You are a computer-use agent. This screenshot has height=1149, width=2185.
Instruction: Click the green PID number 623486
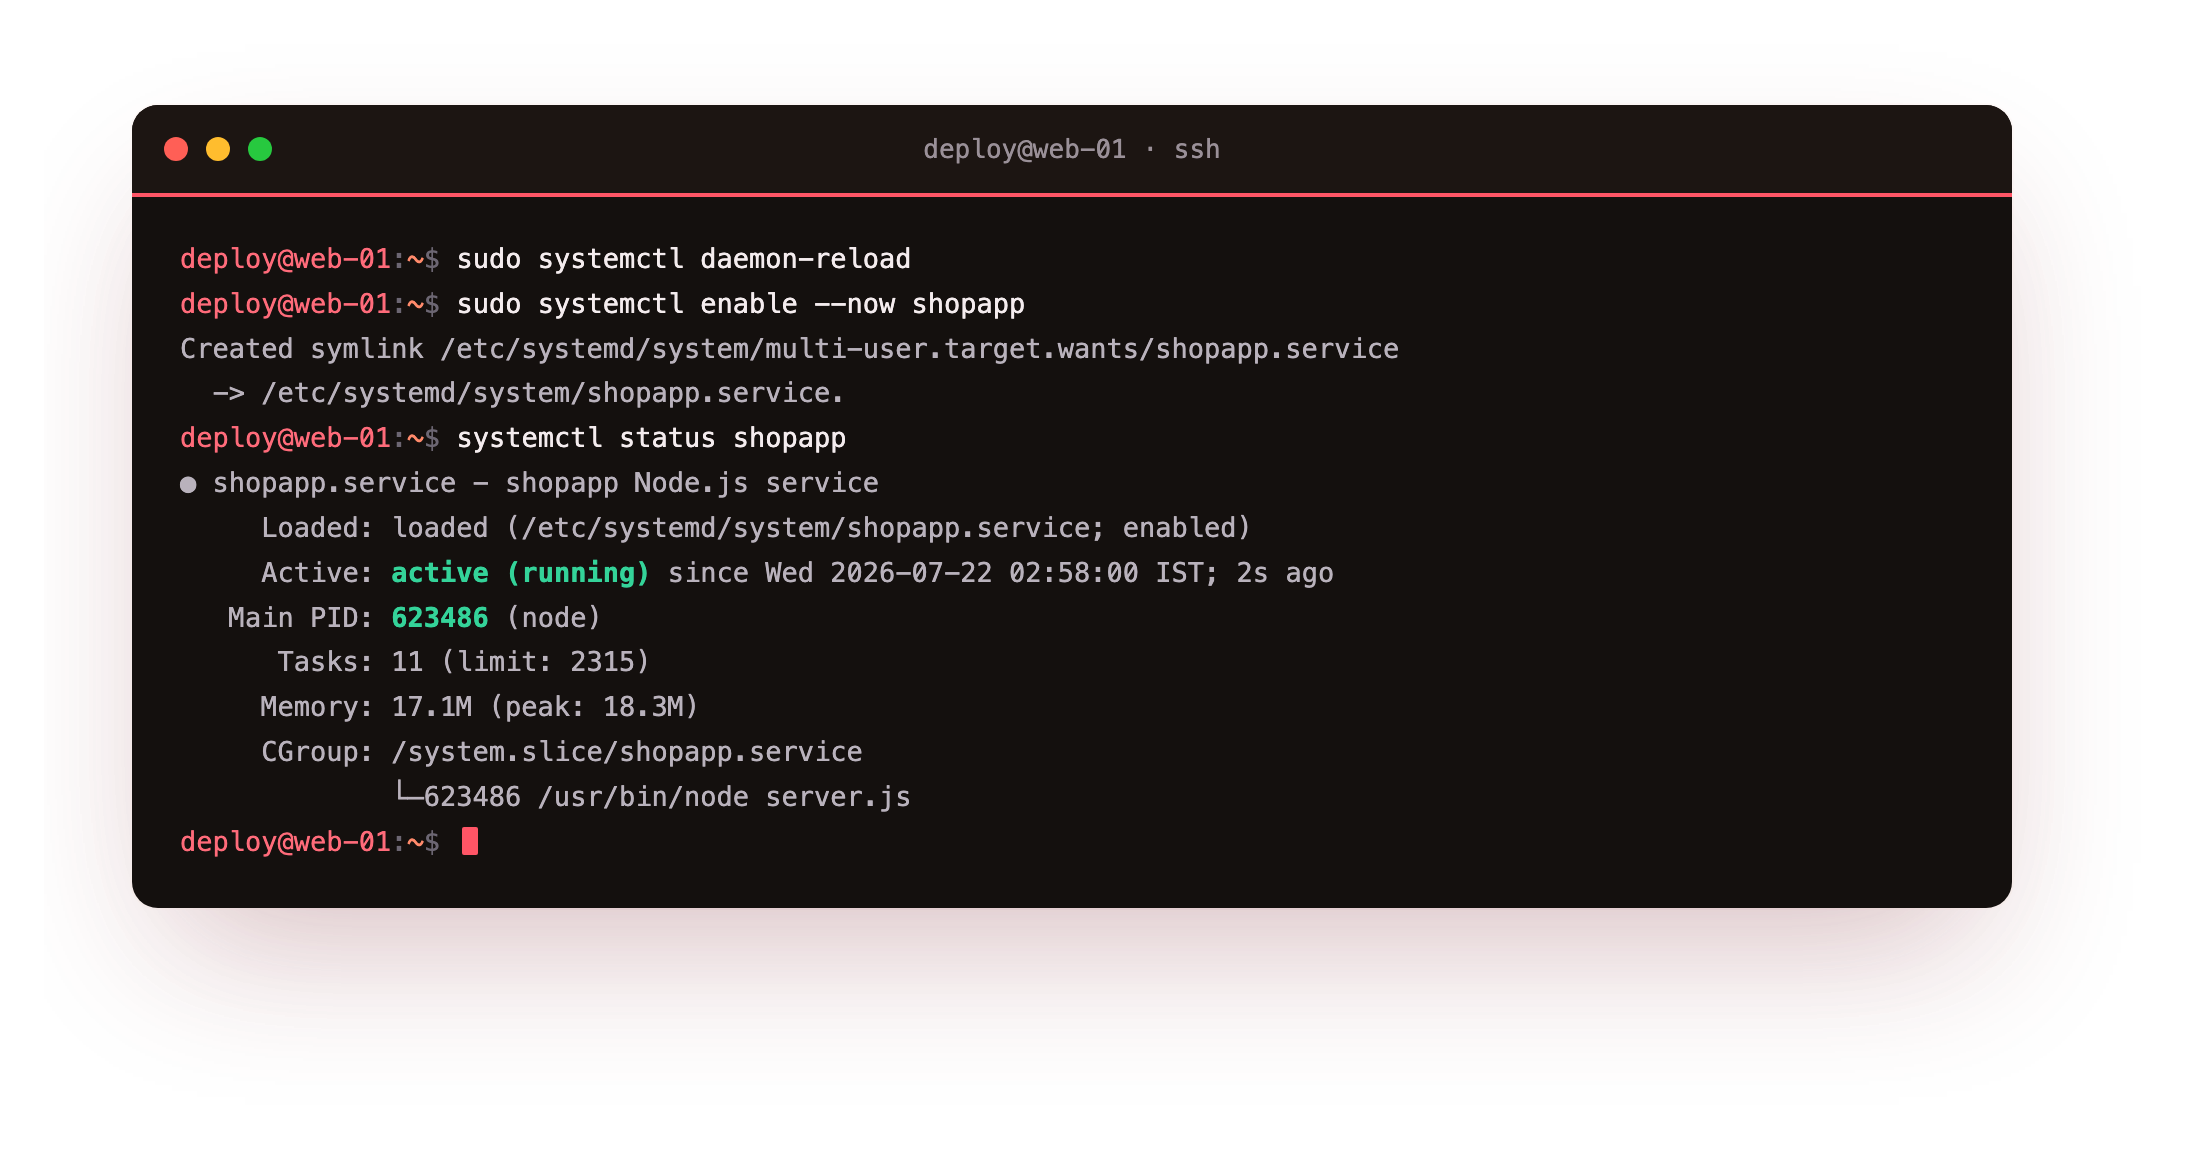(440, 618)
